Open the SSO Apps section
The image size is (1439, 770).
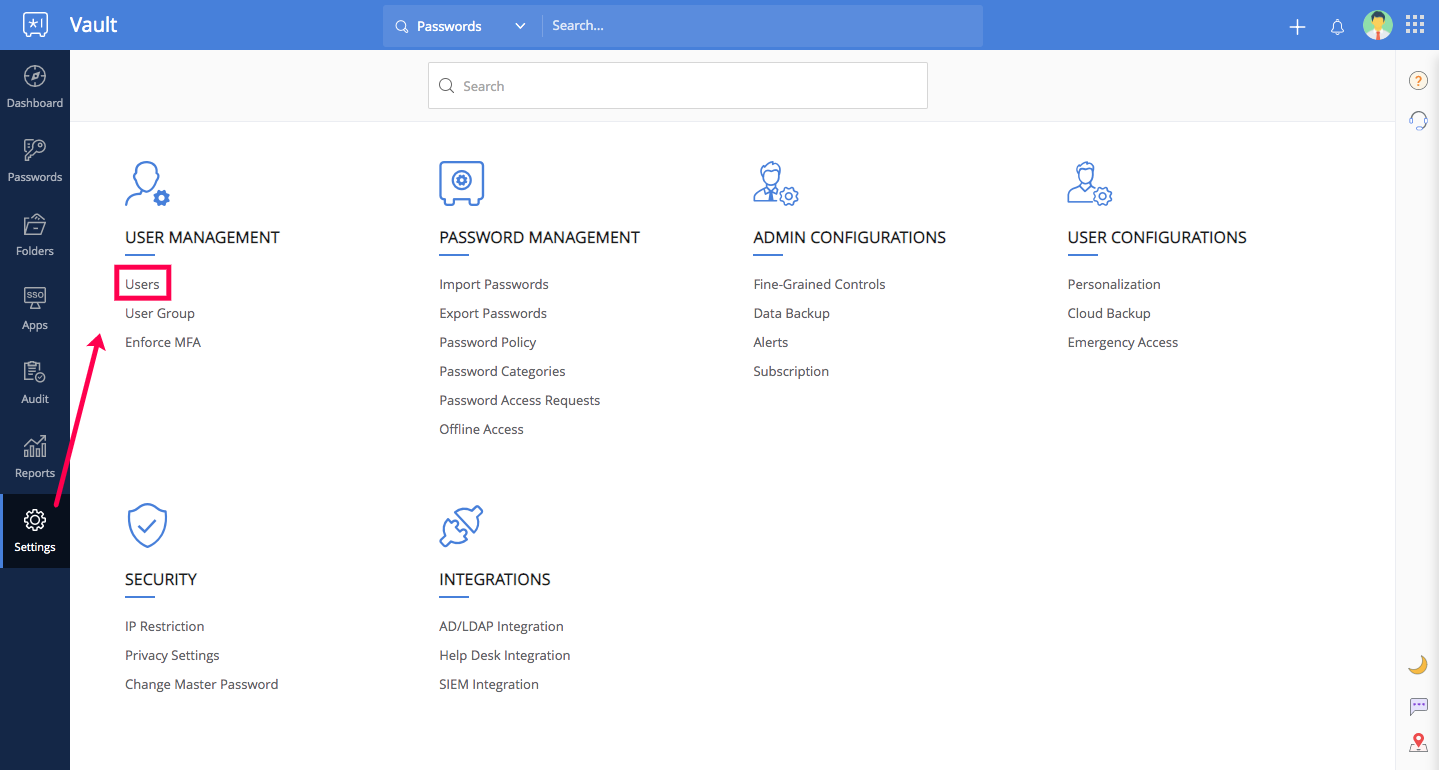pos(35,310)
